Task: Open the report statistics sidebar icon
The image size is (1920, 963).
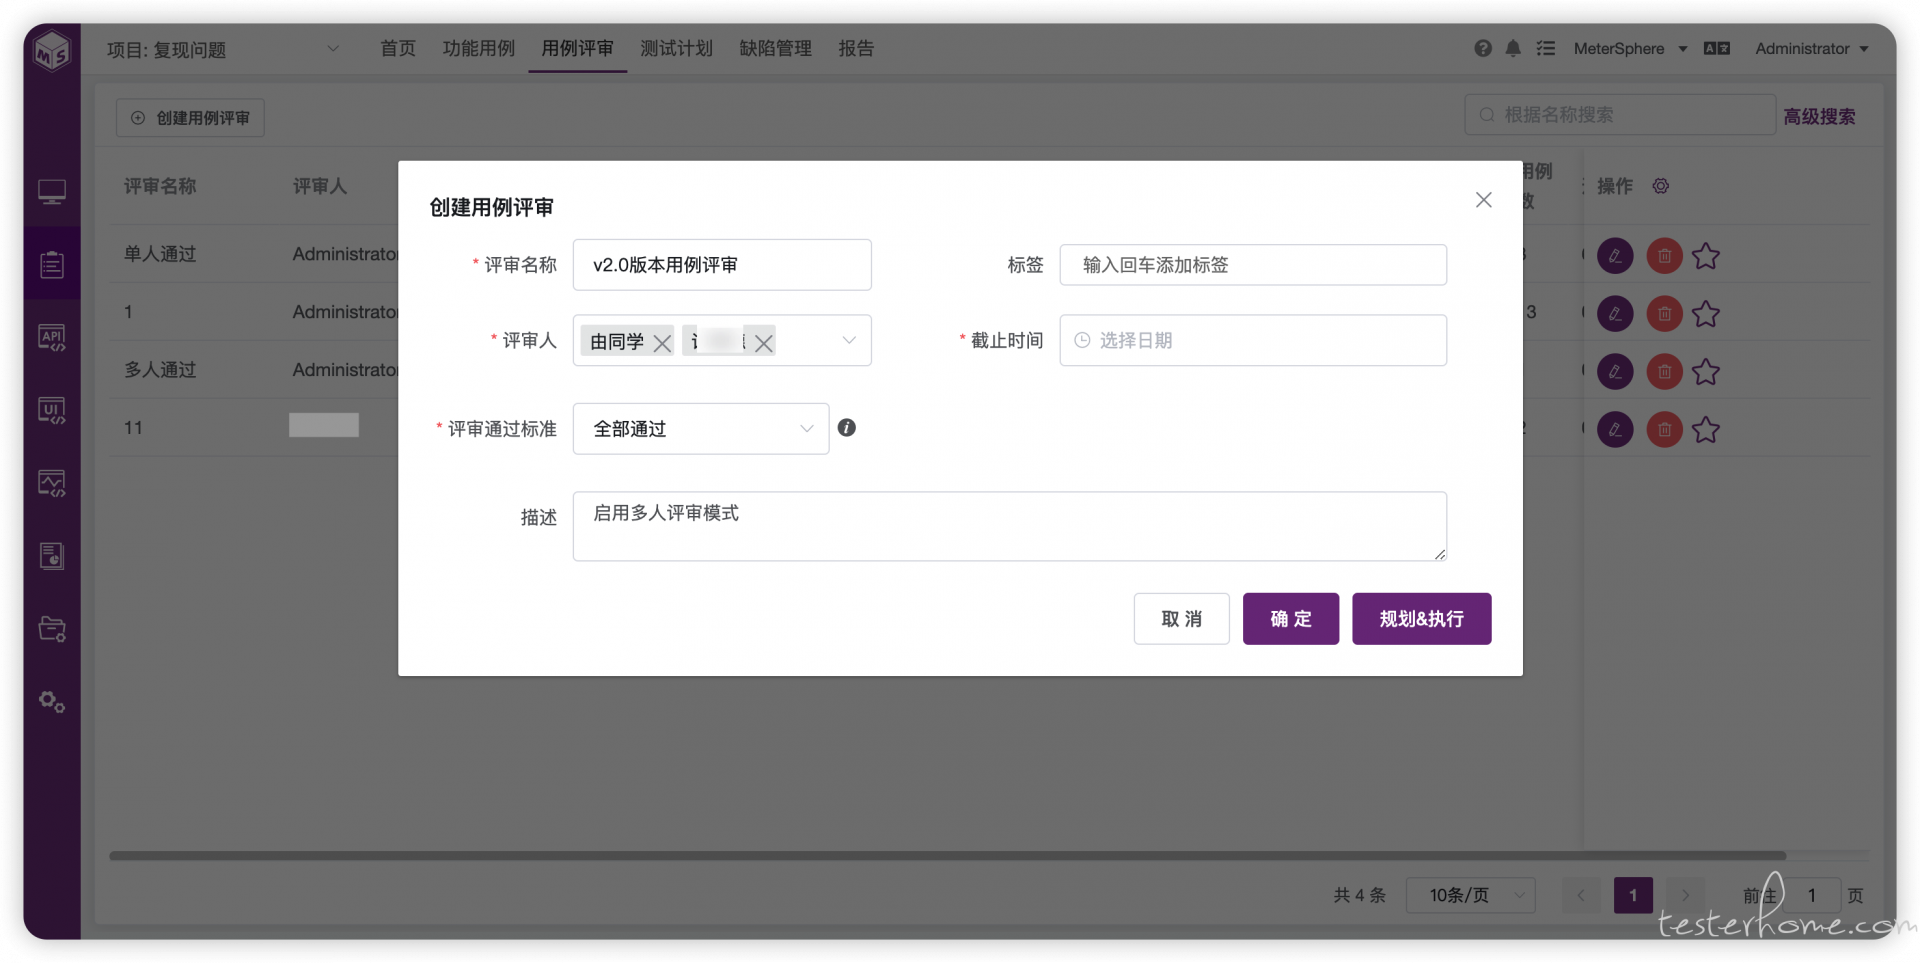Action: (52, 556)
